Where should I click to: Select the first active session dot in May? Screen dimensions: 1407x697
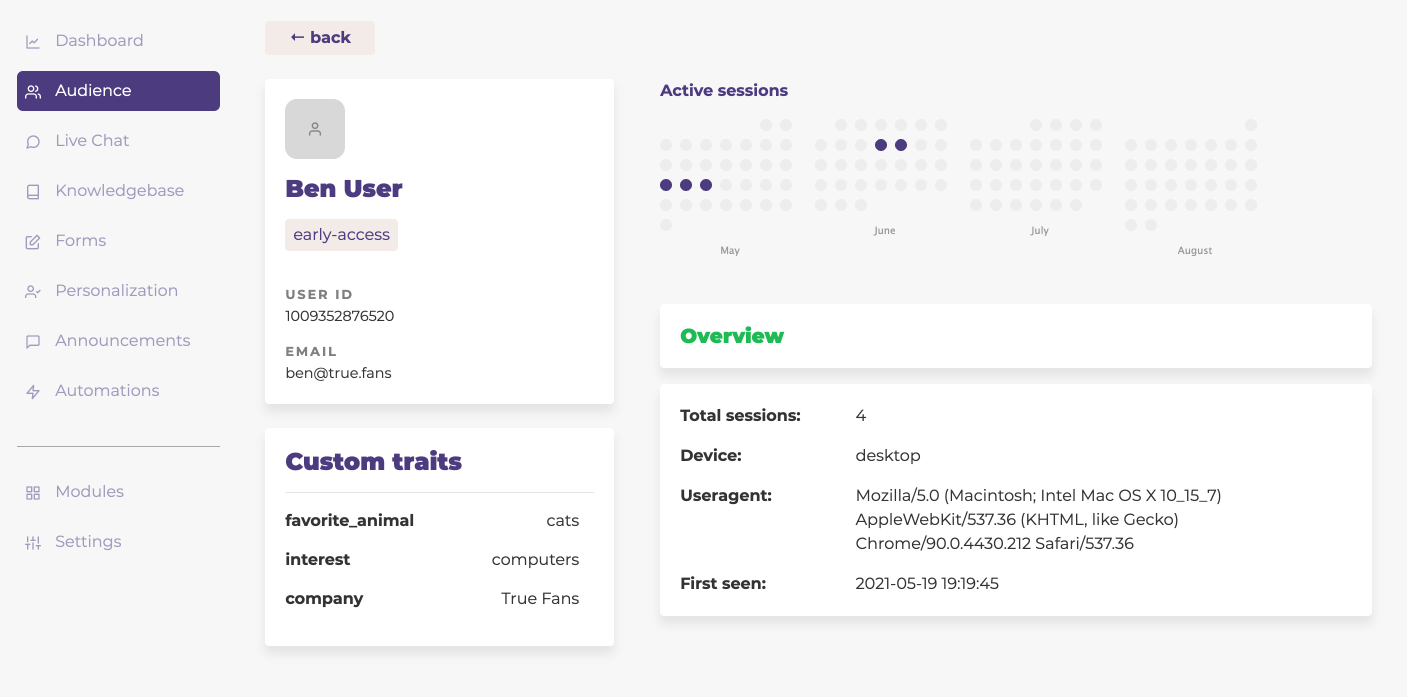666,185
